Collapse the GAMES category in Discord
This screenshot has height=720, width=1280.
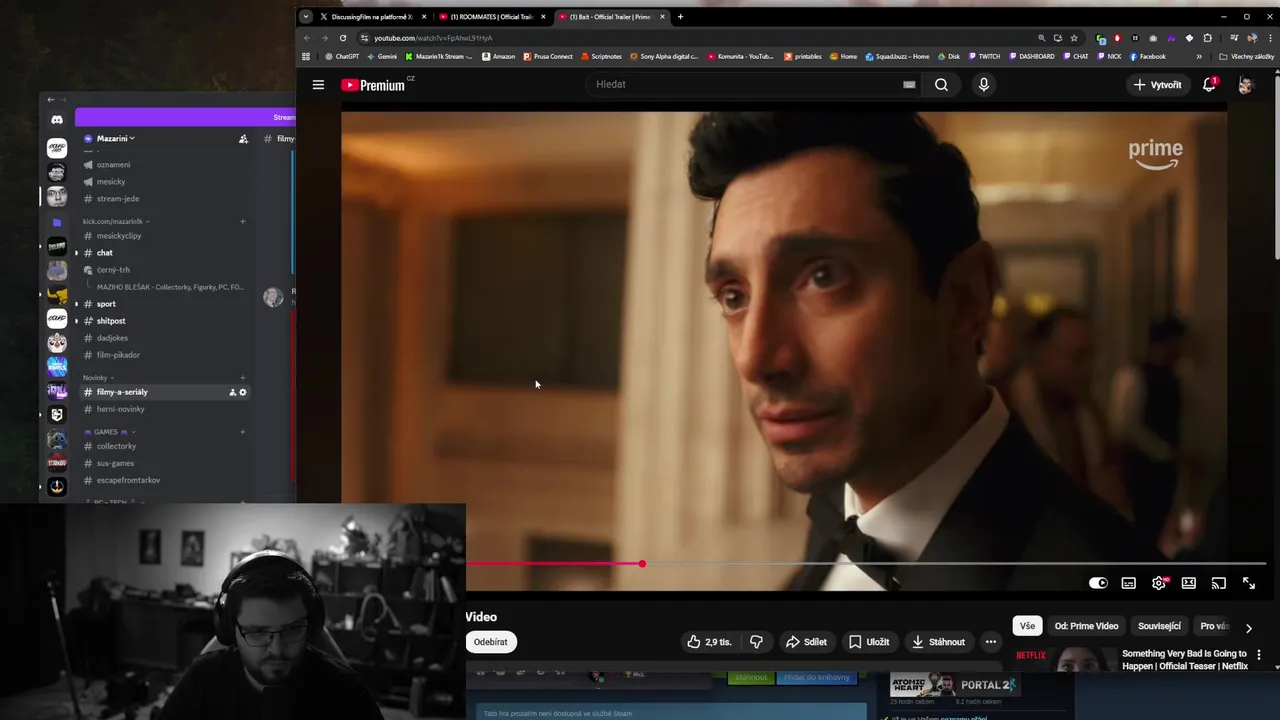click(108, 432)
